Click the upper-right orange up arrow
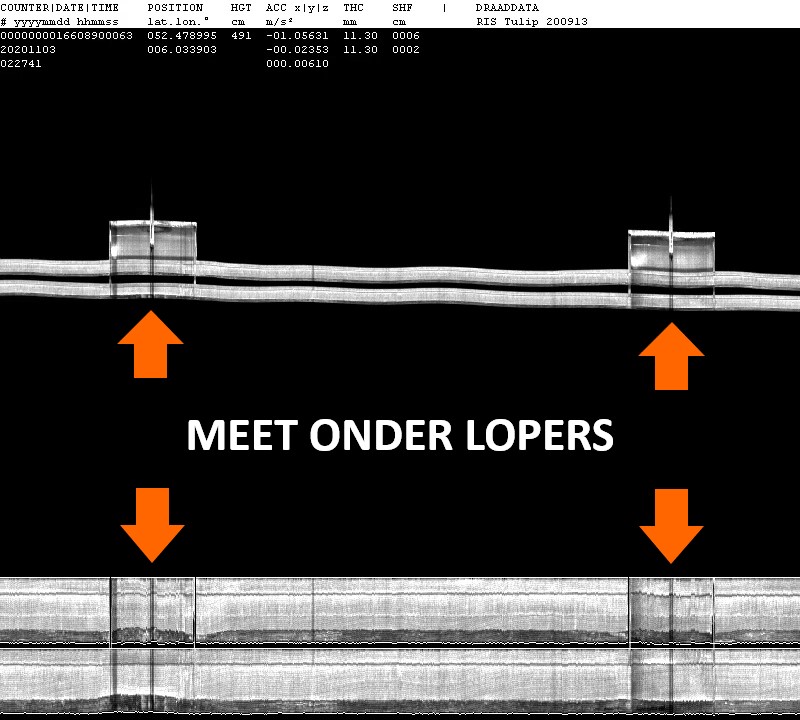This screenshot has width=800, height=720. [x=671, y=357]
